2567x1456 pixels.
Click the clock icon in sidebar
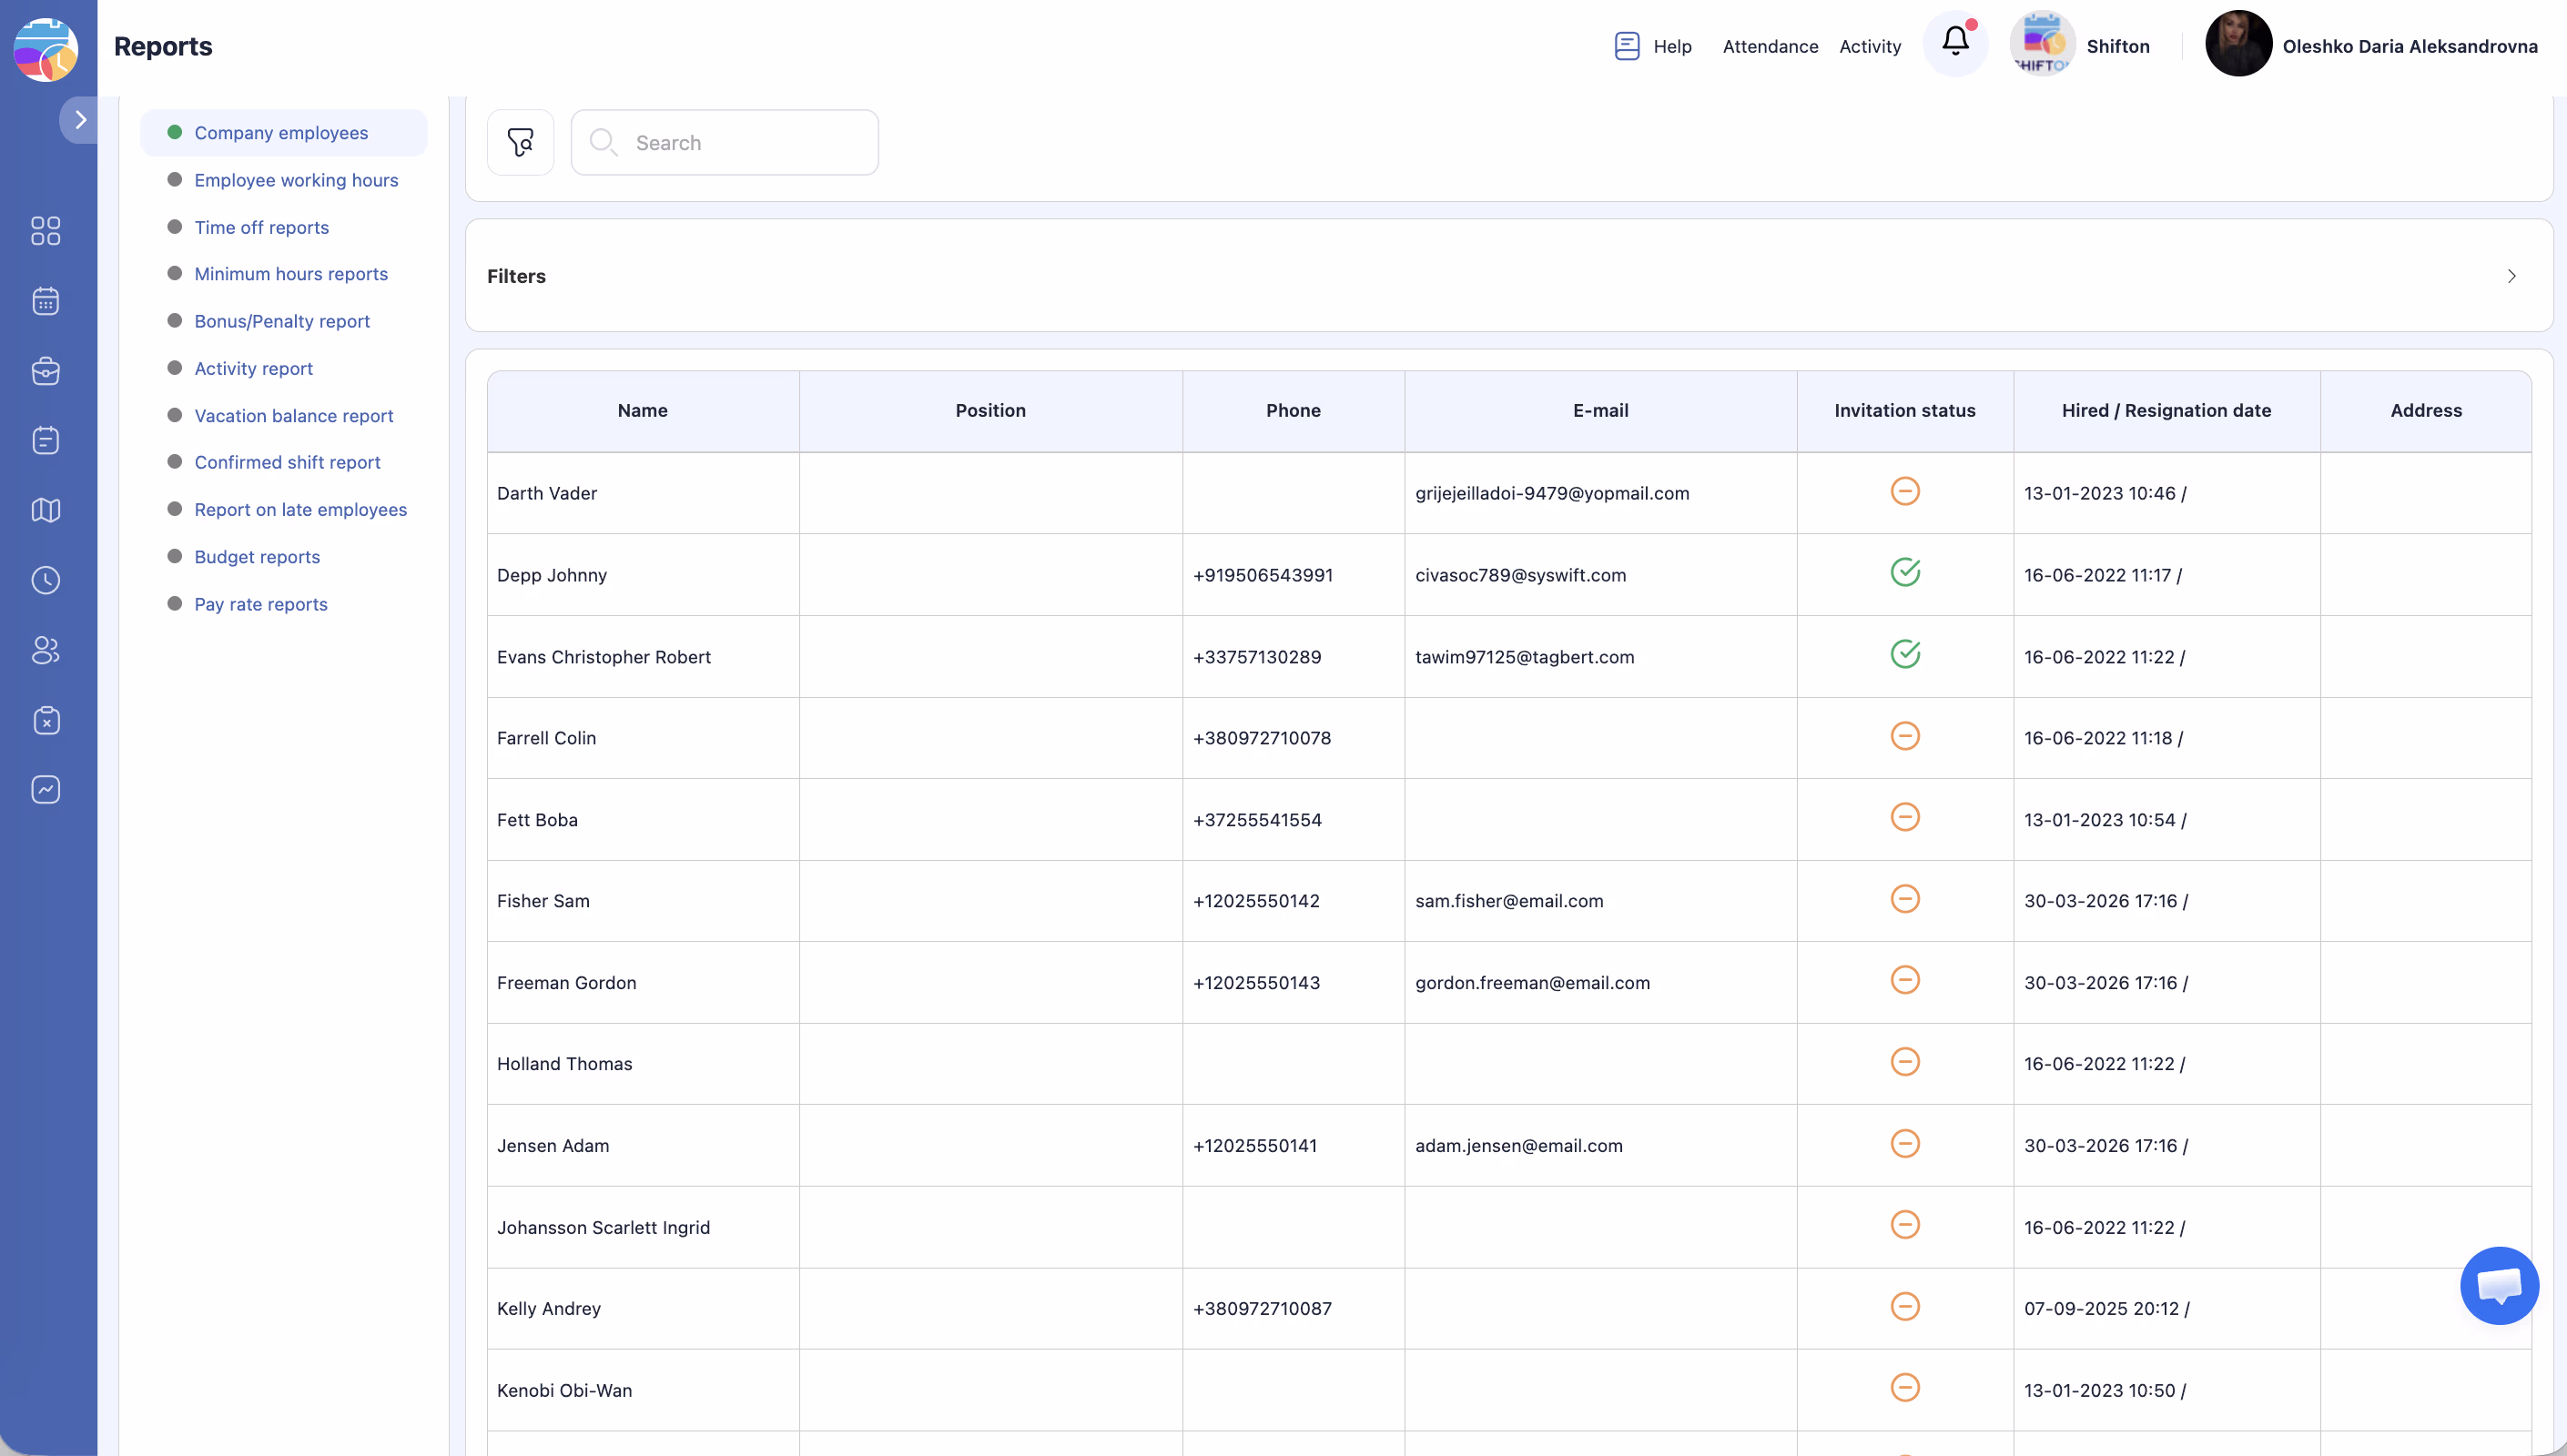[x=46, y=580]
